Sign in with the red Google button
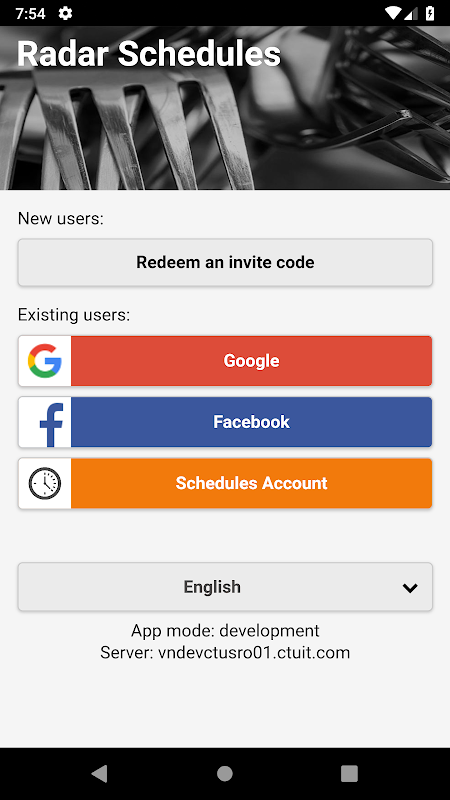Image resolution: width=450 pixels, height=800 pixels. [x=225, y=361]
